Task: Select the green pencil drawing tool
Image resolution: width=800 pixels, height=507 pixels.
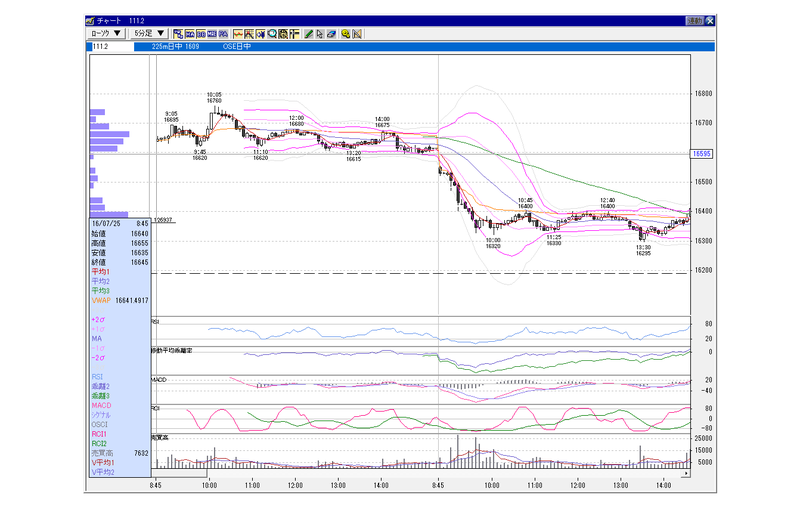Action: (x=309, y=34)
